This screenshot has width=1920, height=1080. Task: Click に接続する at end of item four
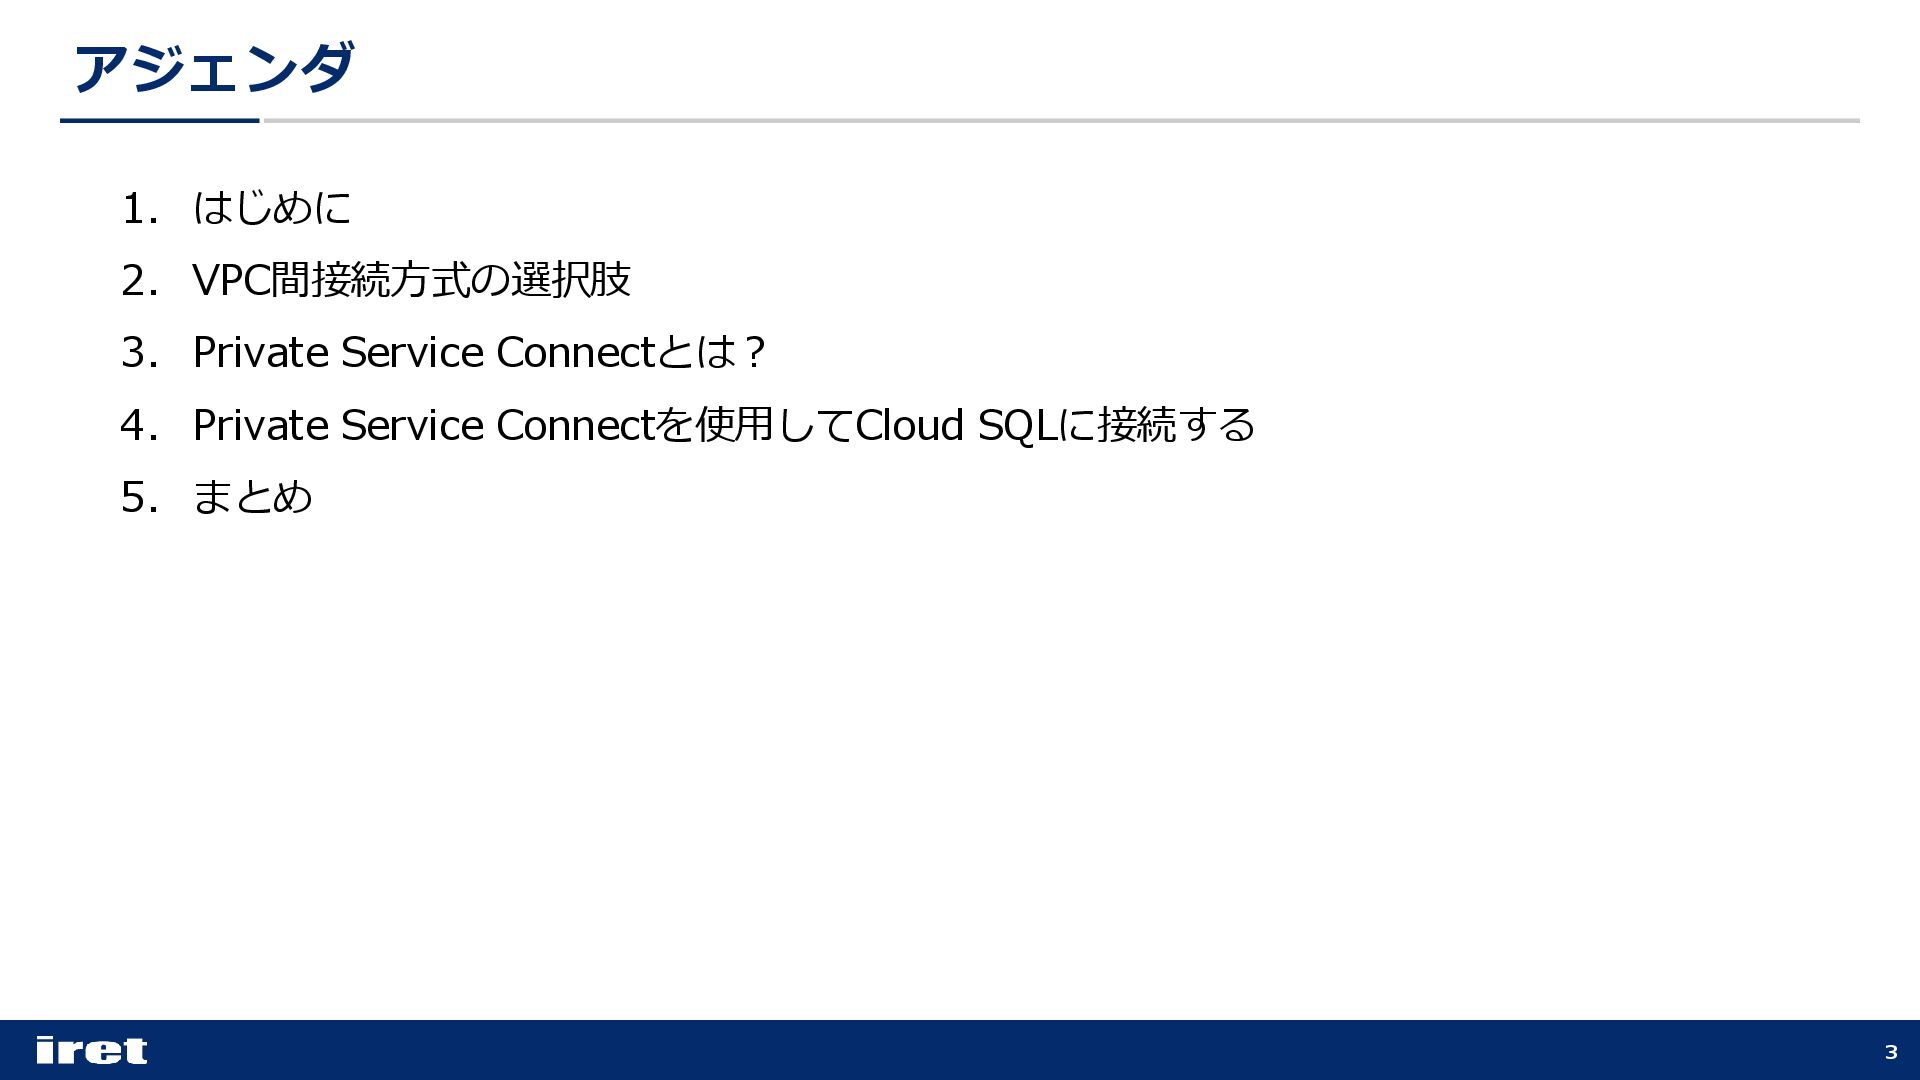(x=1157, y=425)
